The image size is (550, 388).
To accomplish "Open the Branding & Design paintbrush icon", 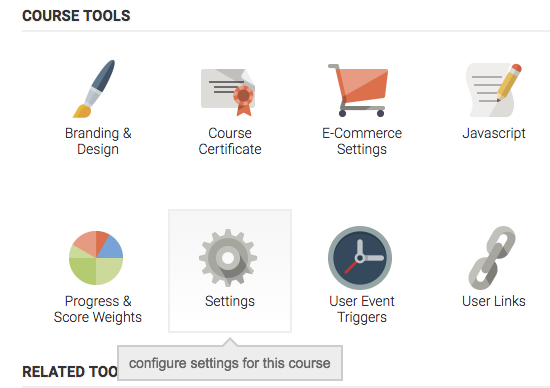I will [94, 89].
